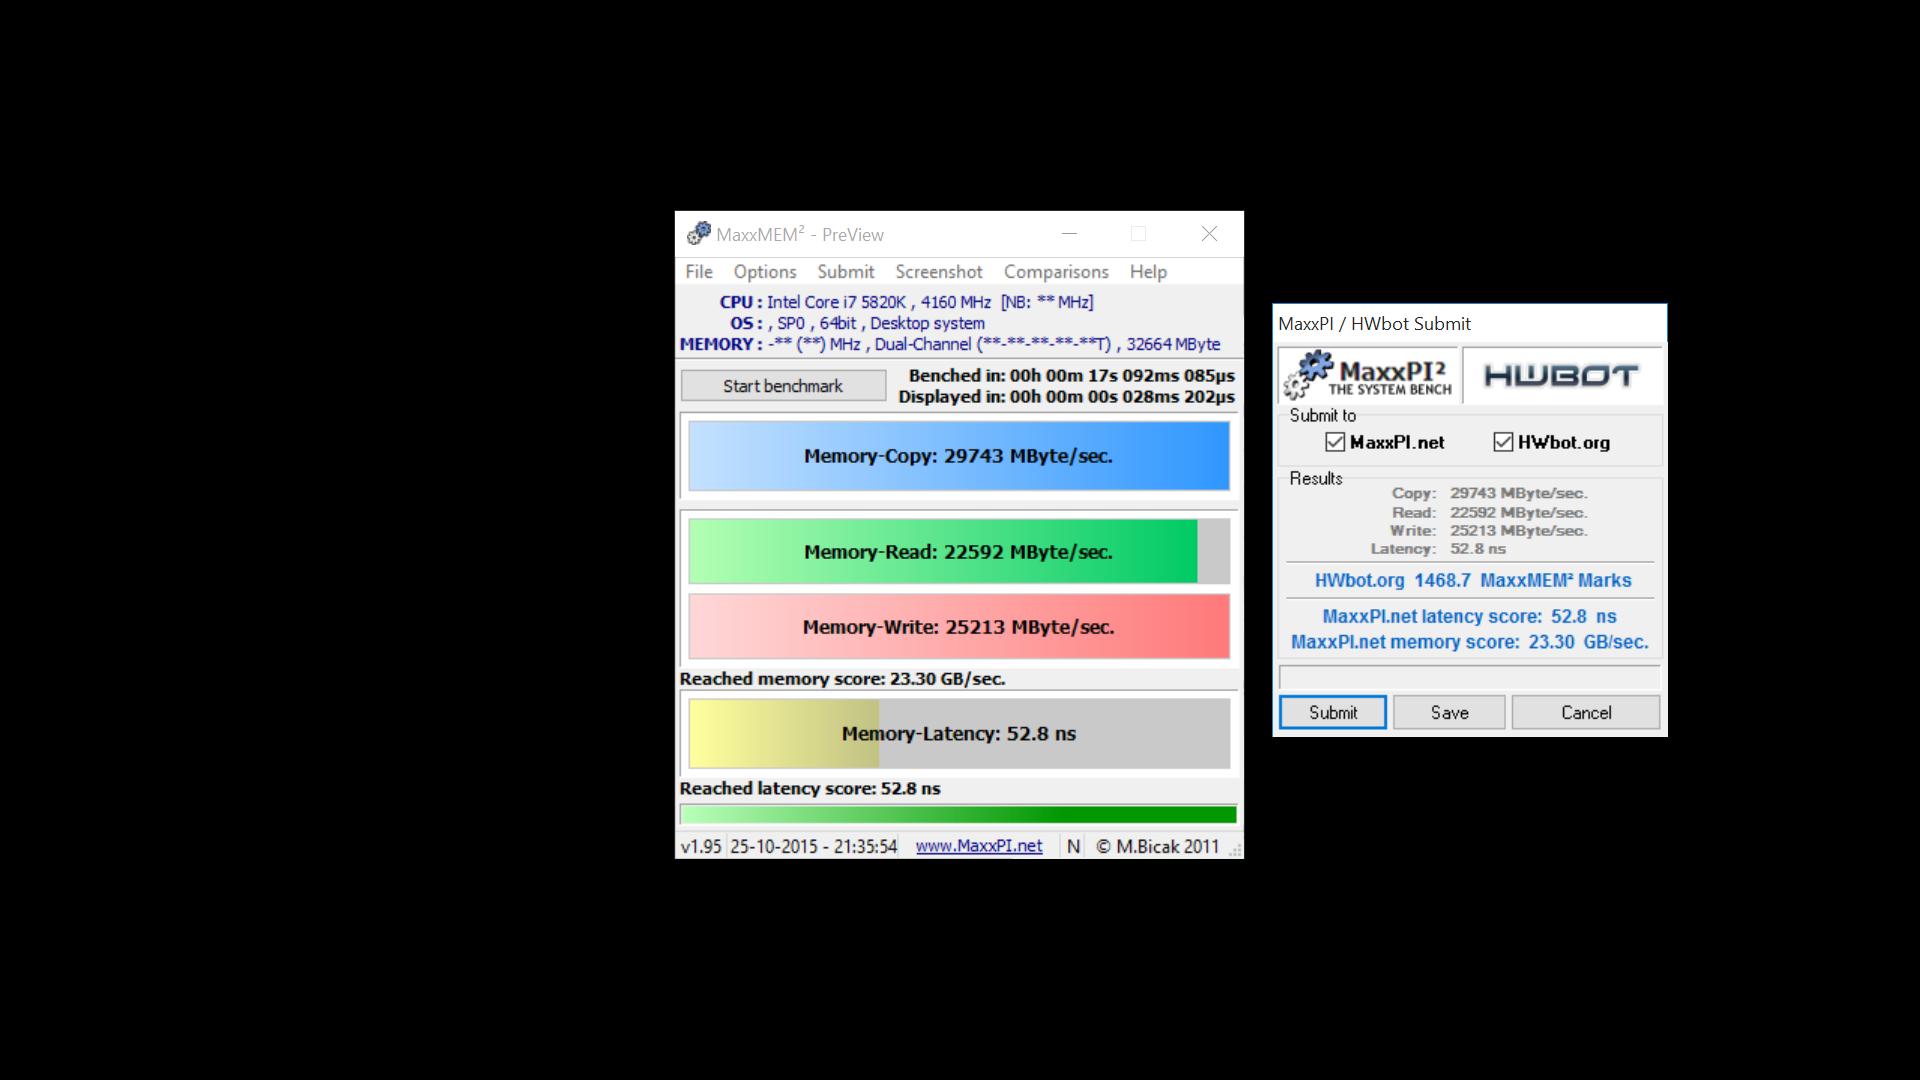Screen dimensions: 1920x1080
Task: Click the MaxxMEM gear icon in title bar
Action: (x=698, y=234)
